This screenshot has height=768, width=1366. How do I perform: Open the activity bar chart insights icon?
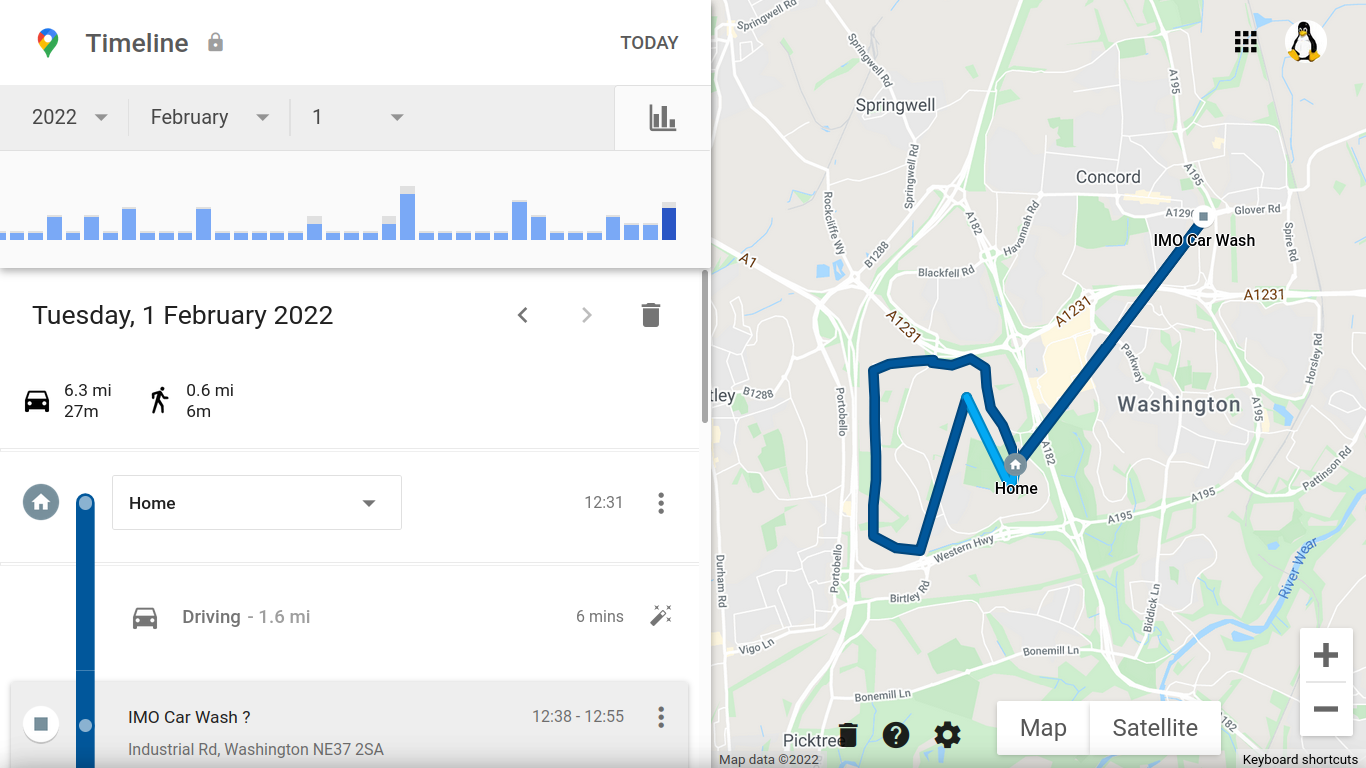(x=662, y=118)
